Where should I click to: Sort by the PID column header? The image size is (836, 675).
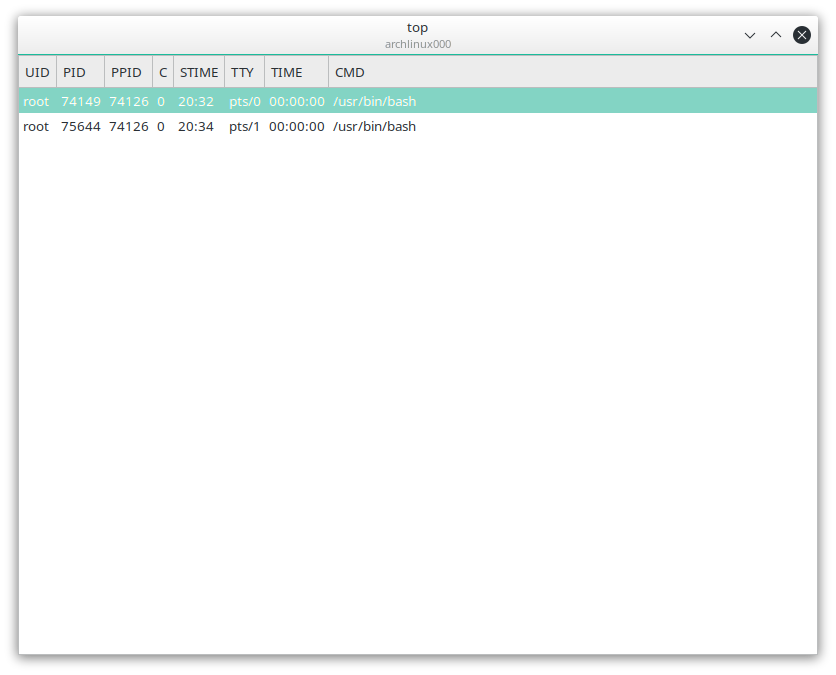[x=81, y=72]
